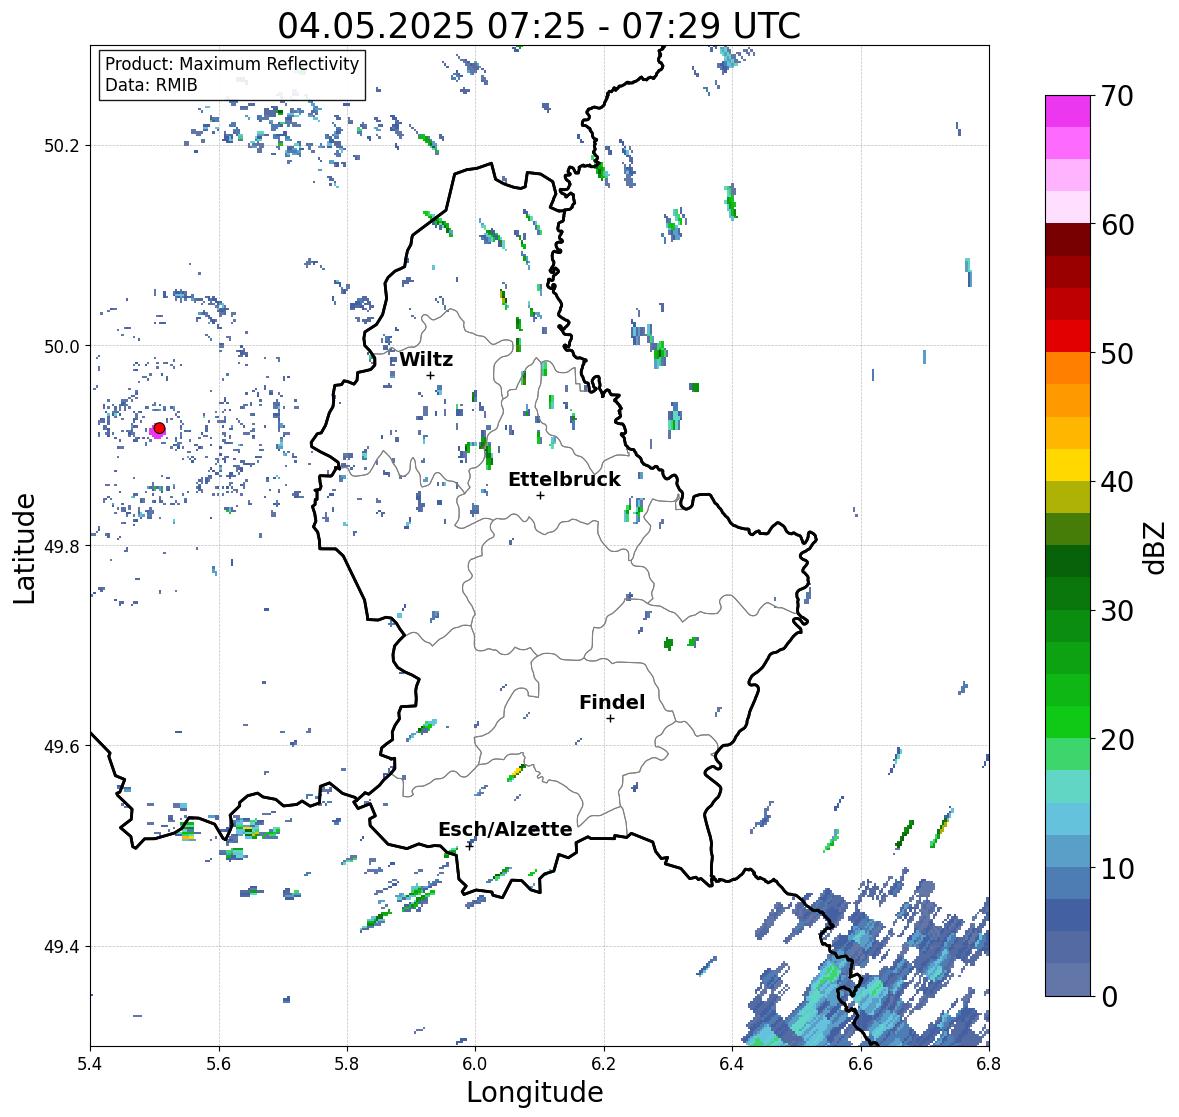Click the colorbar tick value 30
This screenshot has width=1179, height=1117.
tap(1116, 610)
